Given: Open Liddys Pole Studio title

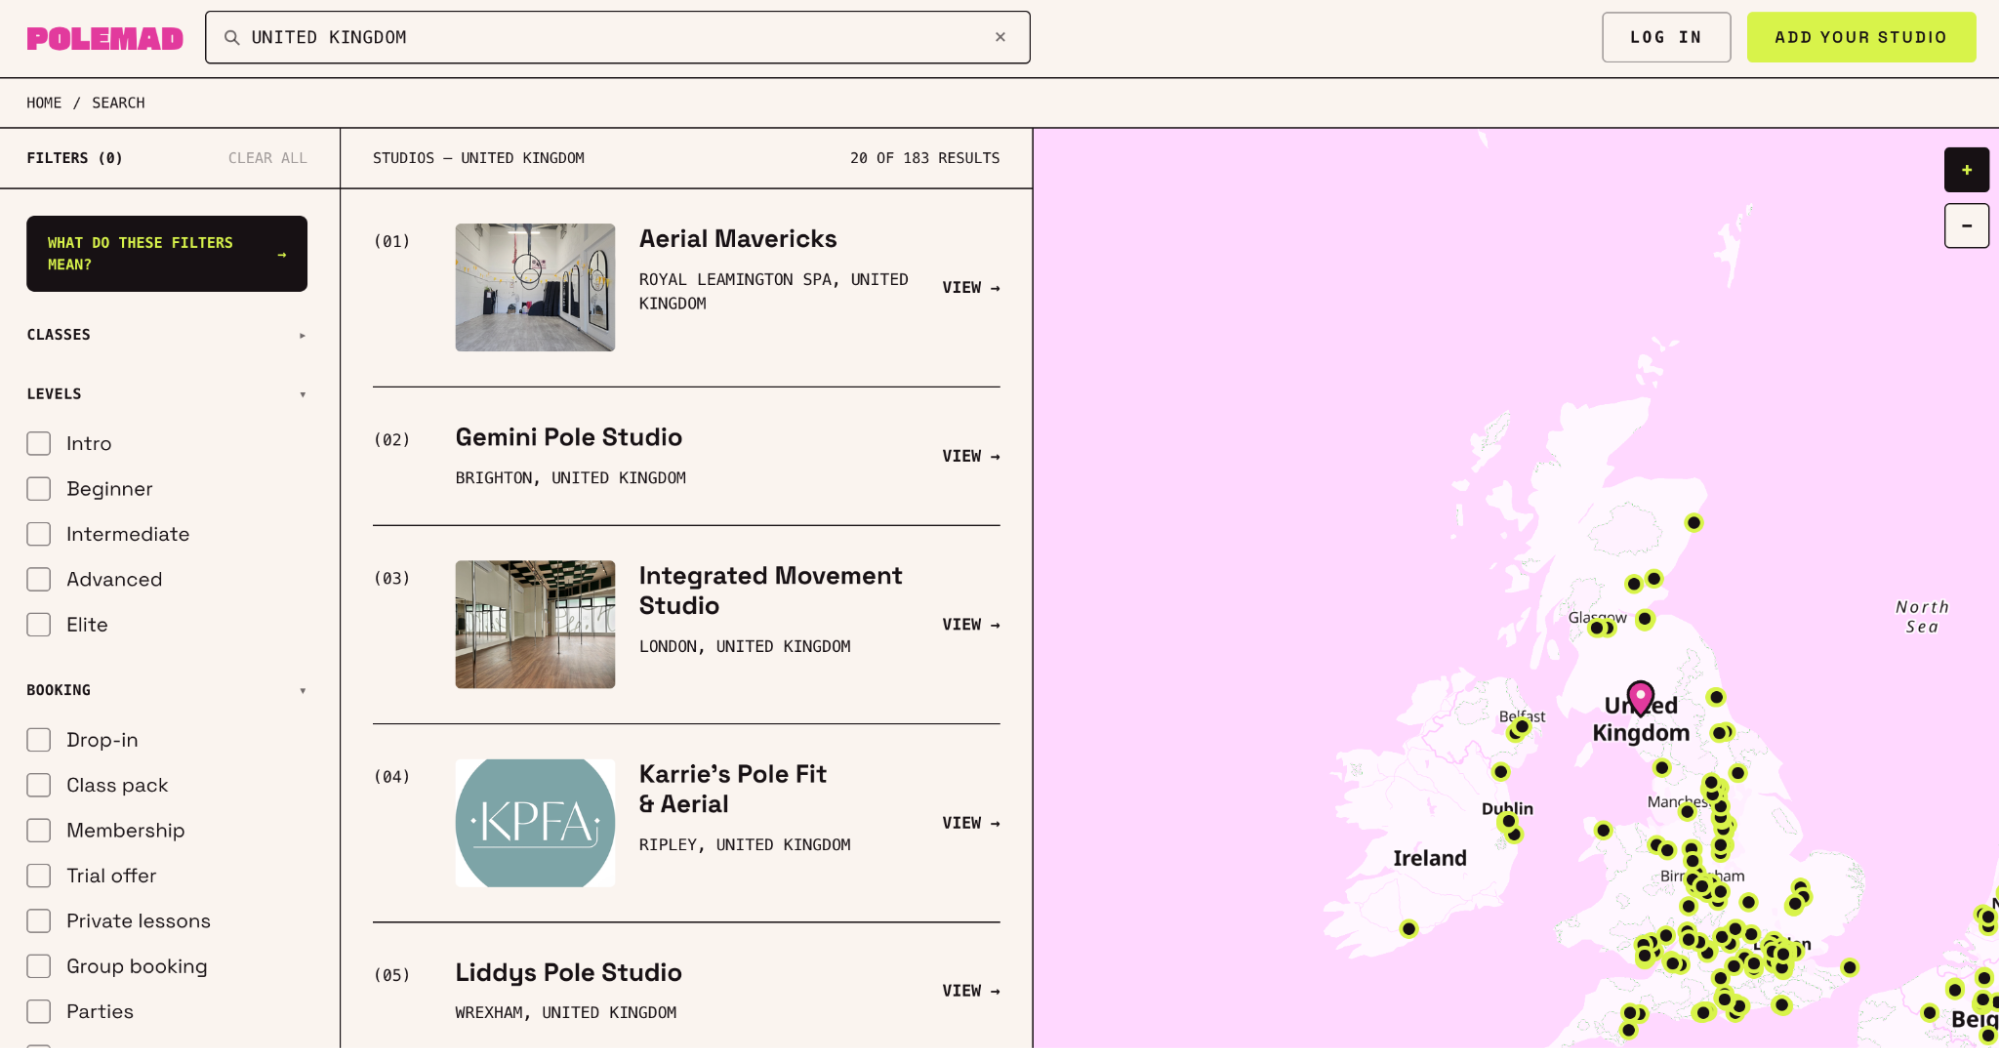Looking at the screenshot, I should [569, 973].
